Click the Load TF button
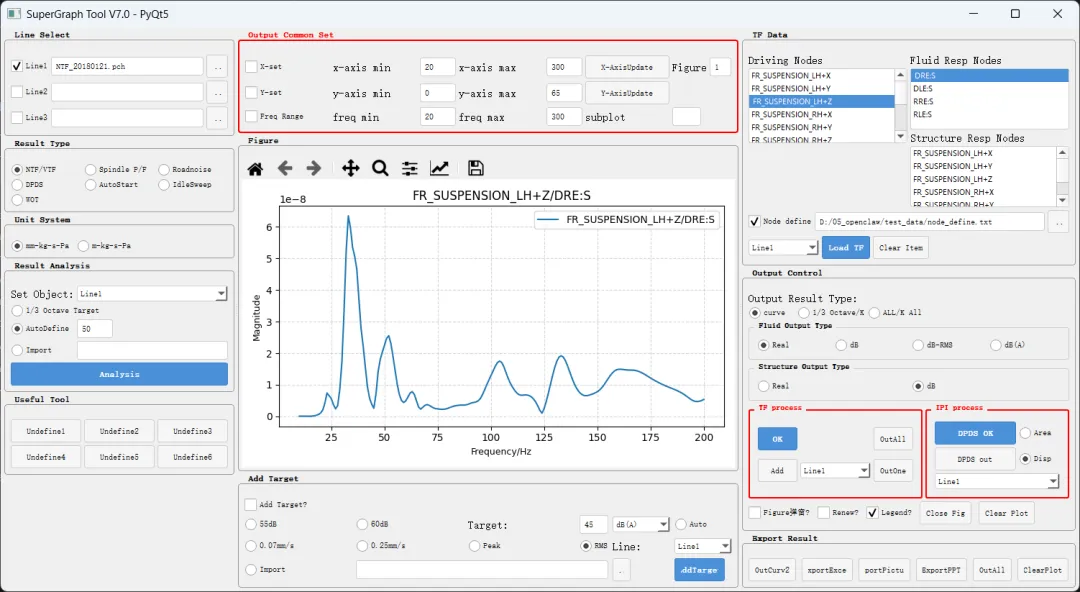This screenshot has height=592, width=1080. [x=846, y=247]
